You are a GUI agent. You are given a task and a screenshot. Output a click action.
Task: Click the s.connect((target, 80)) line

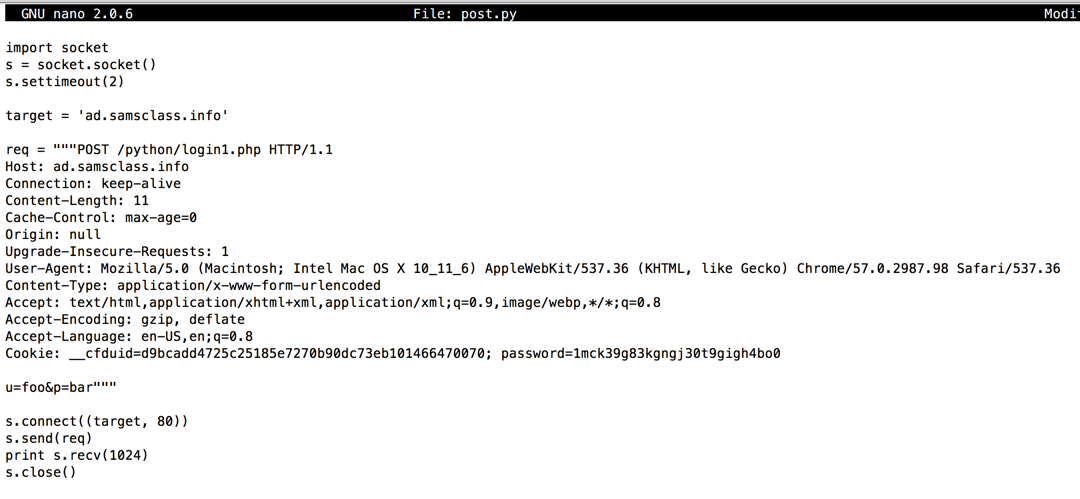coord(97,422)
